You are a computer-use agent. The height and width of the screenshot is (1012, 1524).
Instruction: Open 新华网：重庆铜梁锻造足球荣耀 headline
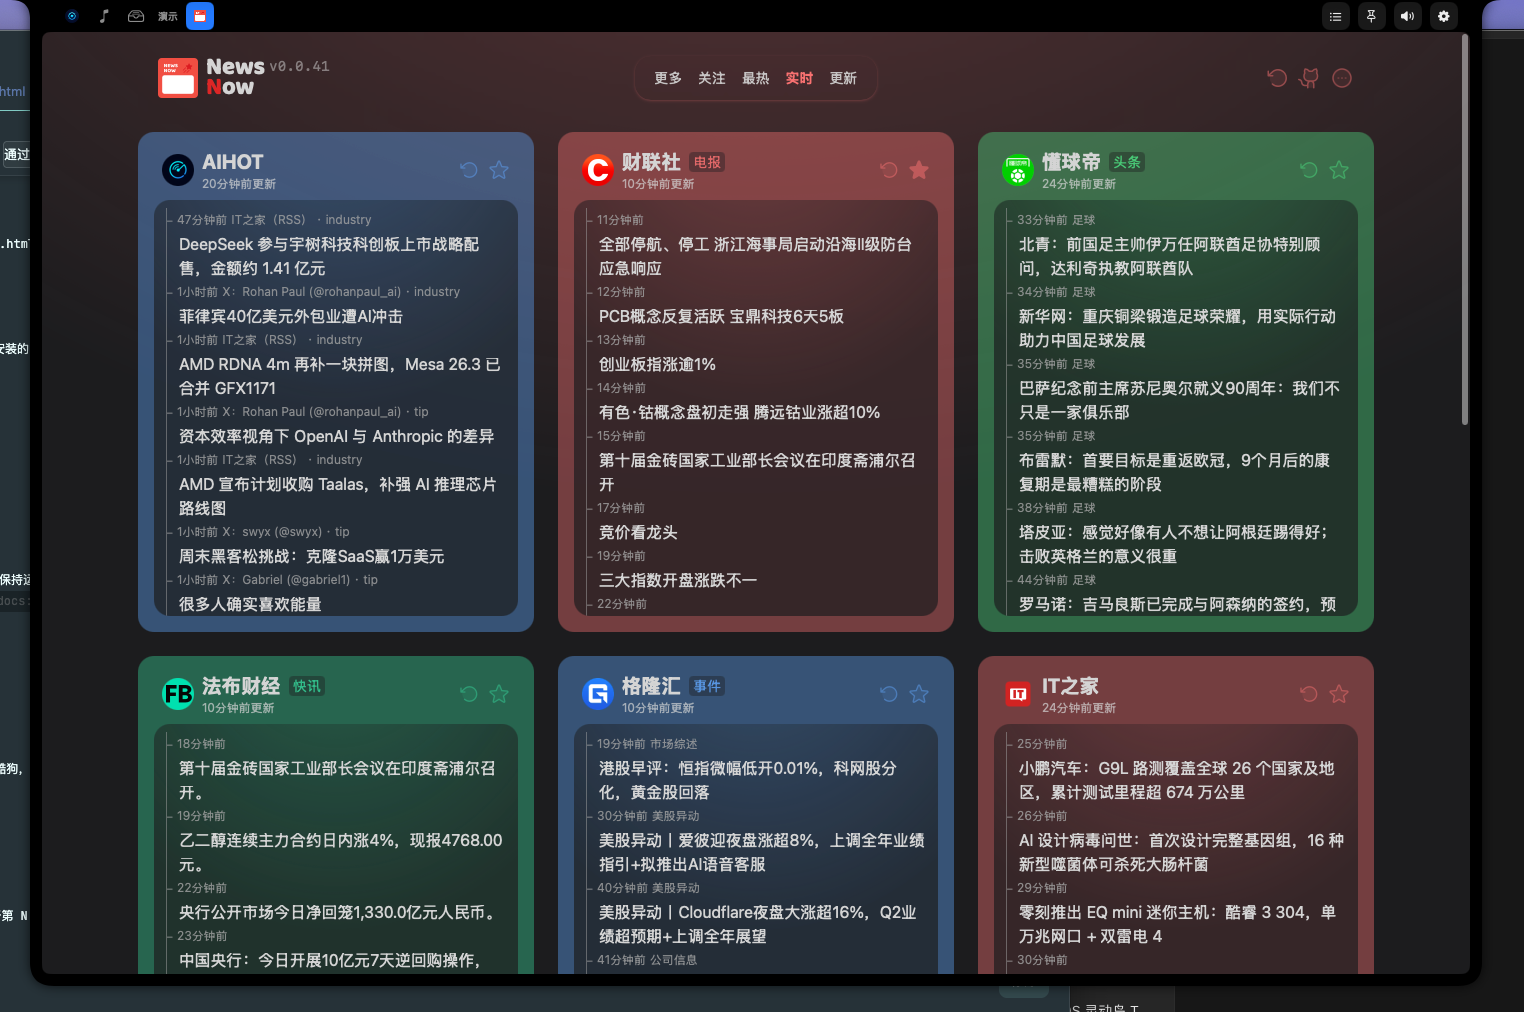point(1178,328)
